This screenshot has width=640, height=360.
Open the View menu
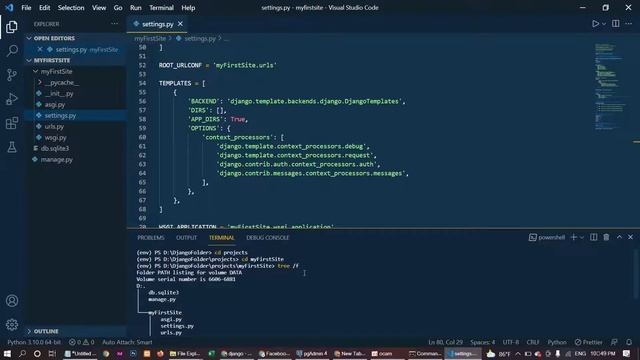(99, 8)
